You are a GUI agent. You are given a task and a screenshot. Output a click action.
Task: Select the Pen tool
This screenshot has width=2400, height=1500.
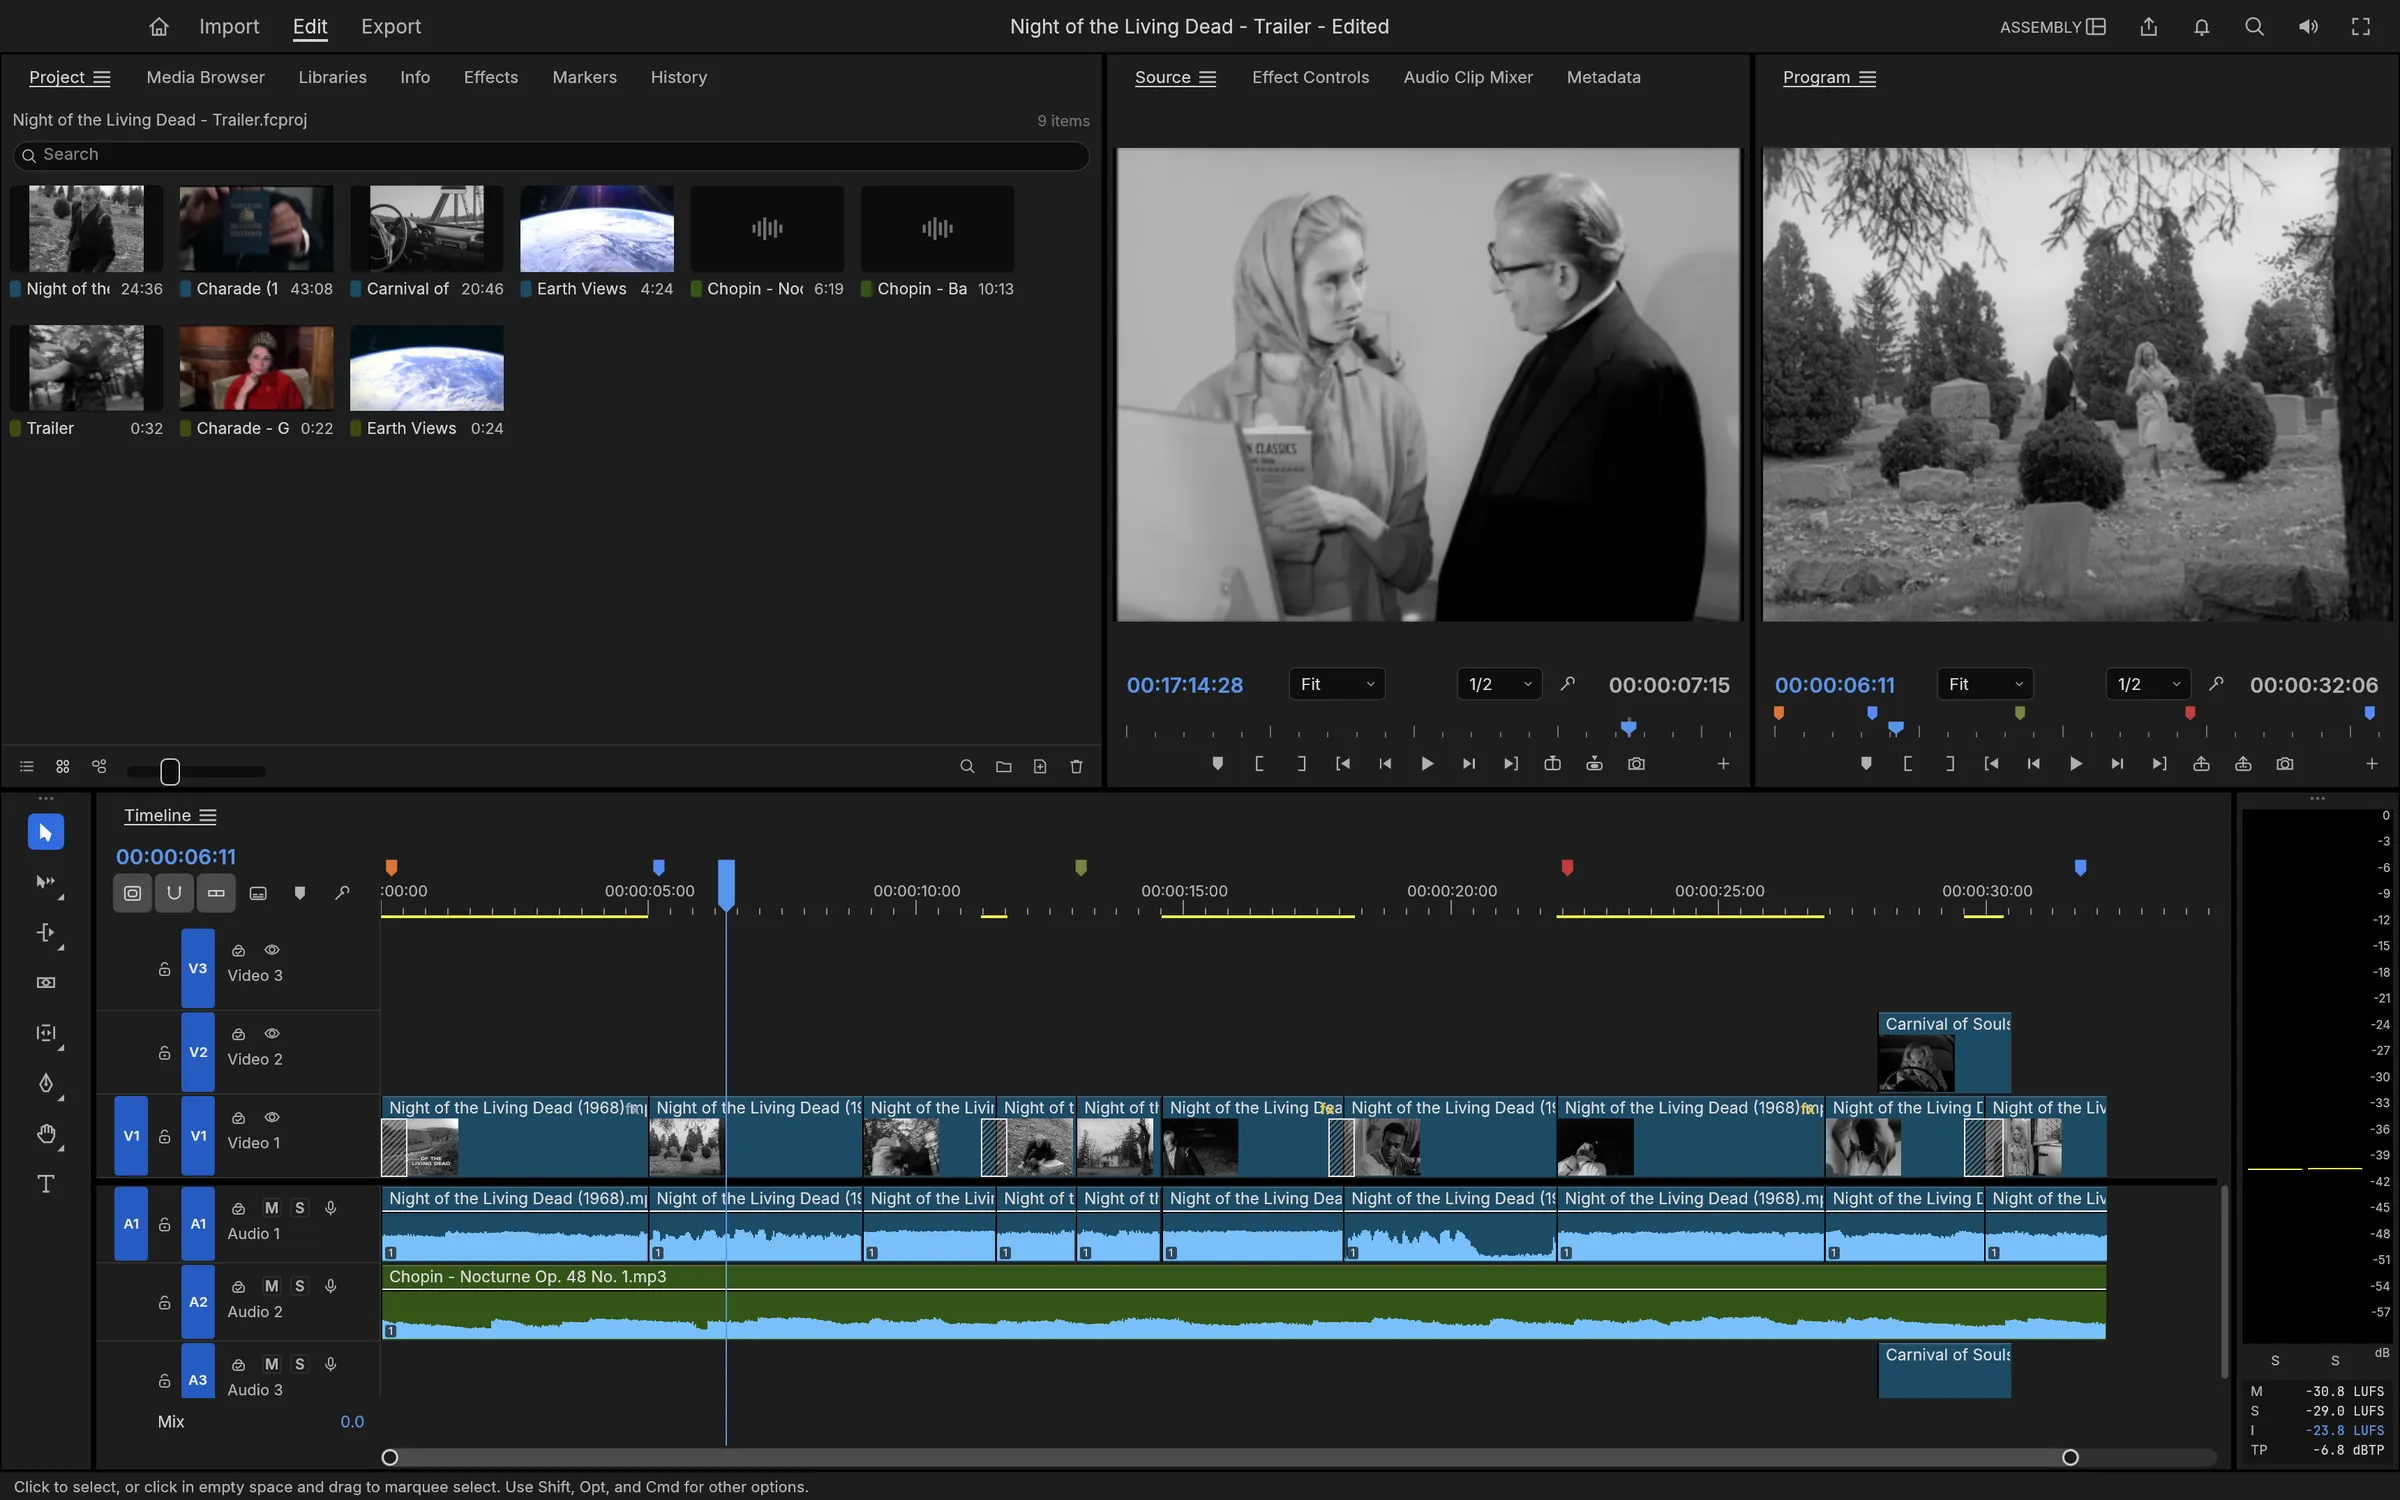(x=45, y=1084)
